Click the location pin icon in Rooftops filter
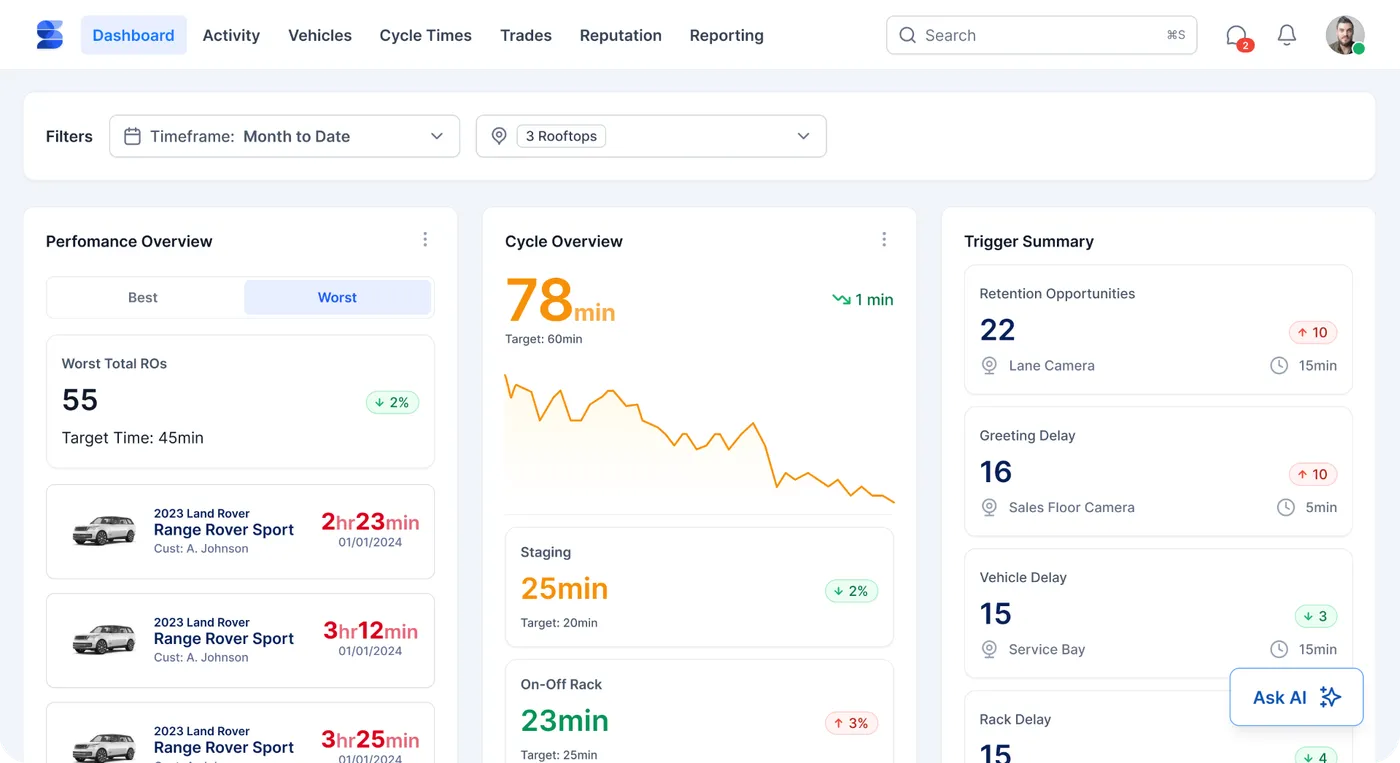Image resolution: width=1400 pixels, height=763 pixels. click(x=499, y=136)
